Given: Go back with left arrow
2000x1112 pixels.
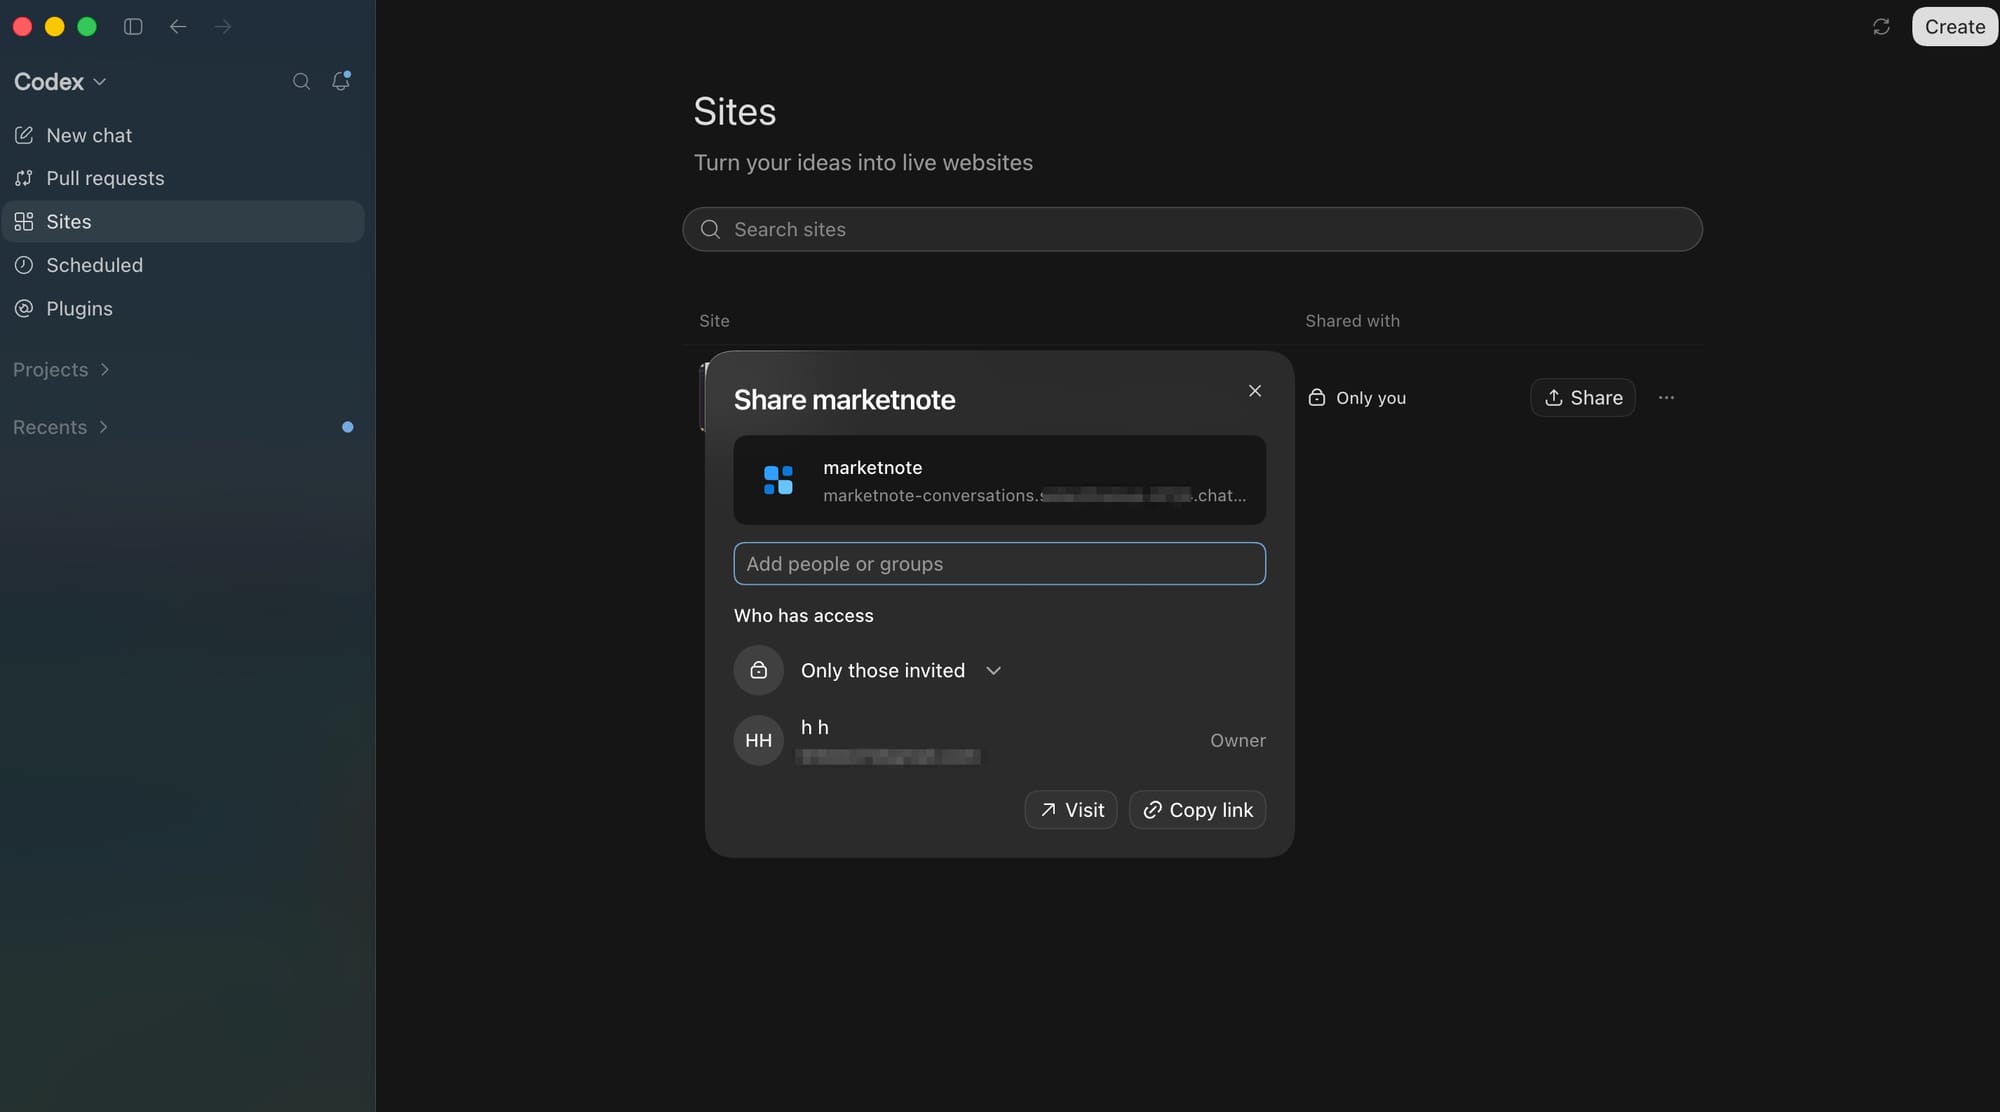Looking at the screenshot, I should click(178, 27).
